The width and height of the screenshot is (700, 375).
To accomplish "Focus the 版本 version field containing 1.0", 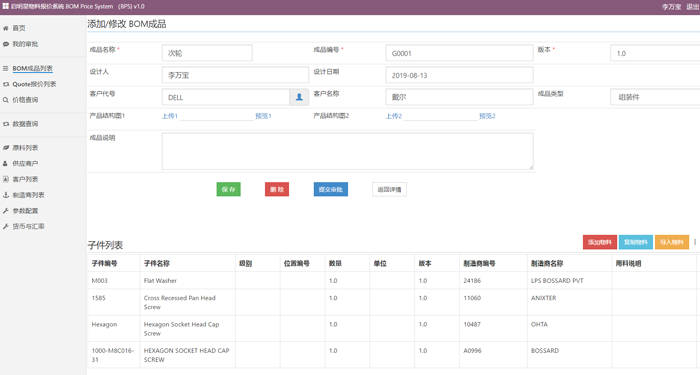I will (x=655, y=53).
